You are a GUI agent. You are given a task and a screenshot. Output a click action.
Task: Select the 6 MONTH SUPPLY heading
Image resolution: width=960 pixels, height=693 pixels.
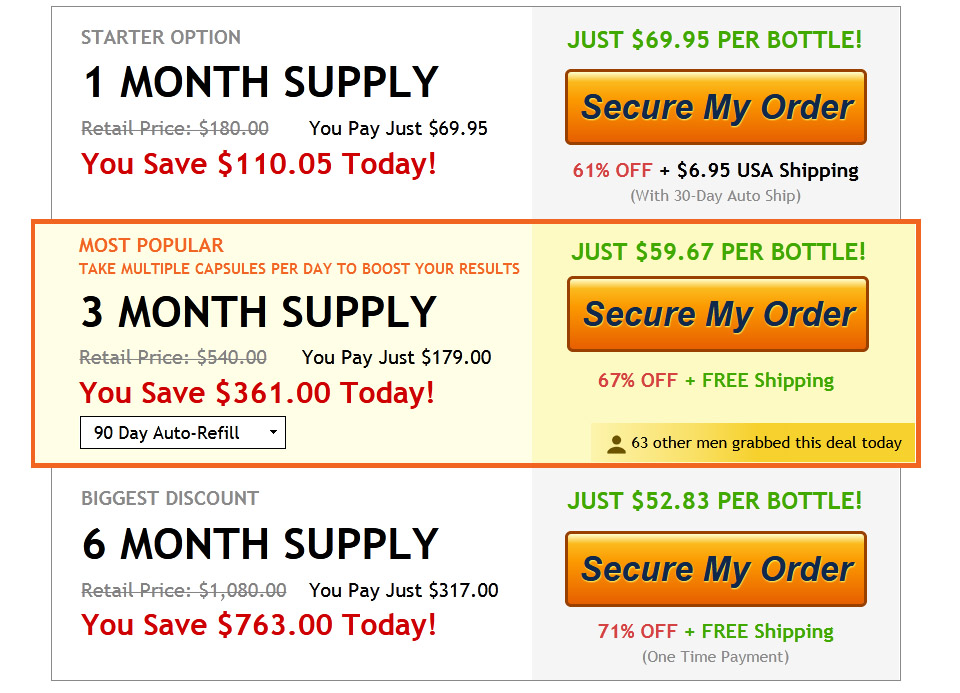tap(261, 544)
